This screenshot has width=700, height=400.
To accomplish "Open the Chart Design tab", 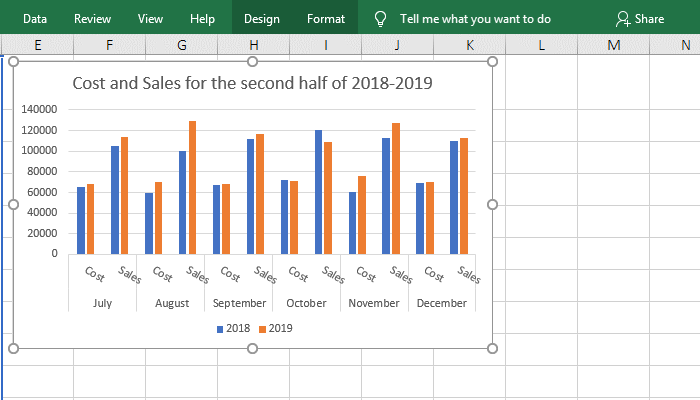I will click(262, 19).
